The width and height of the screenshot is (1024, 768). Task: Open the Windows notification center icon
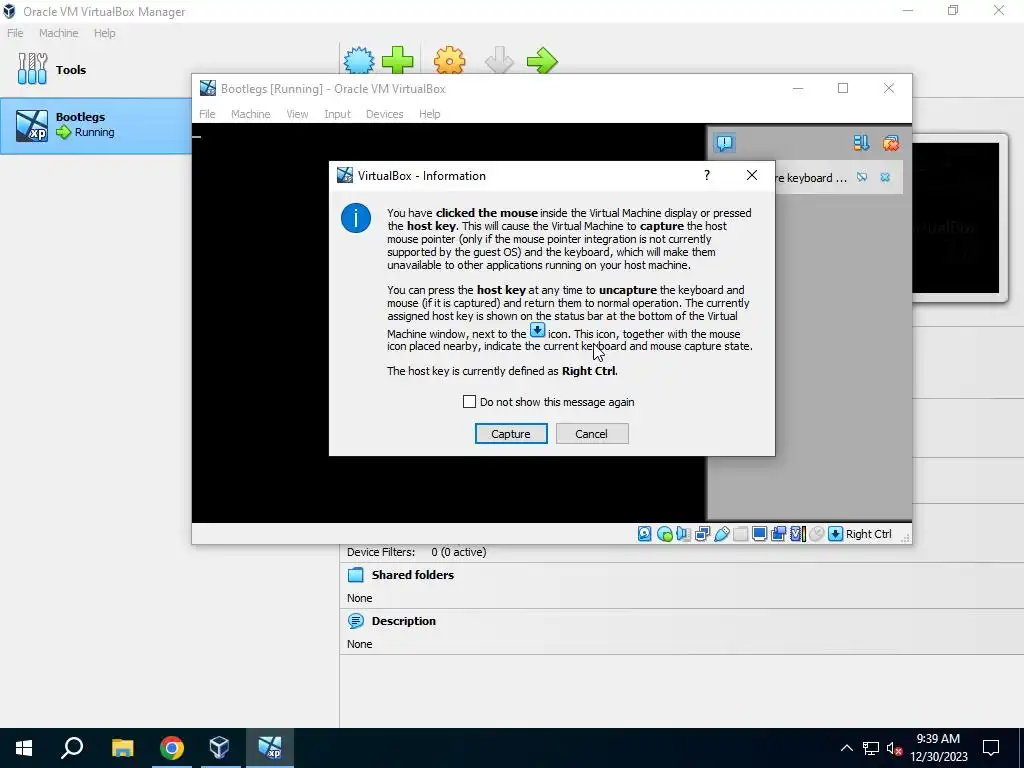pos(991,748)
